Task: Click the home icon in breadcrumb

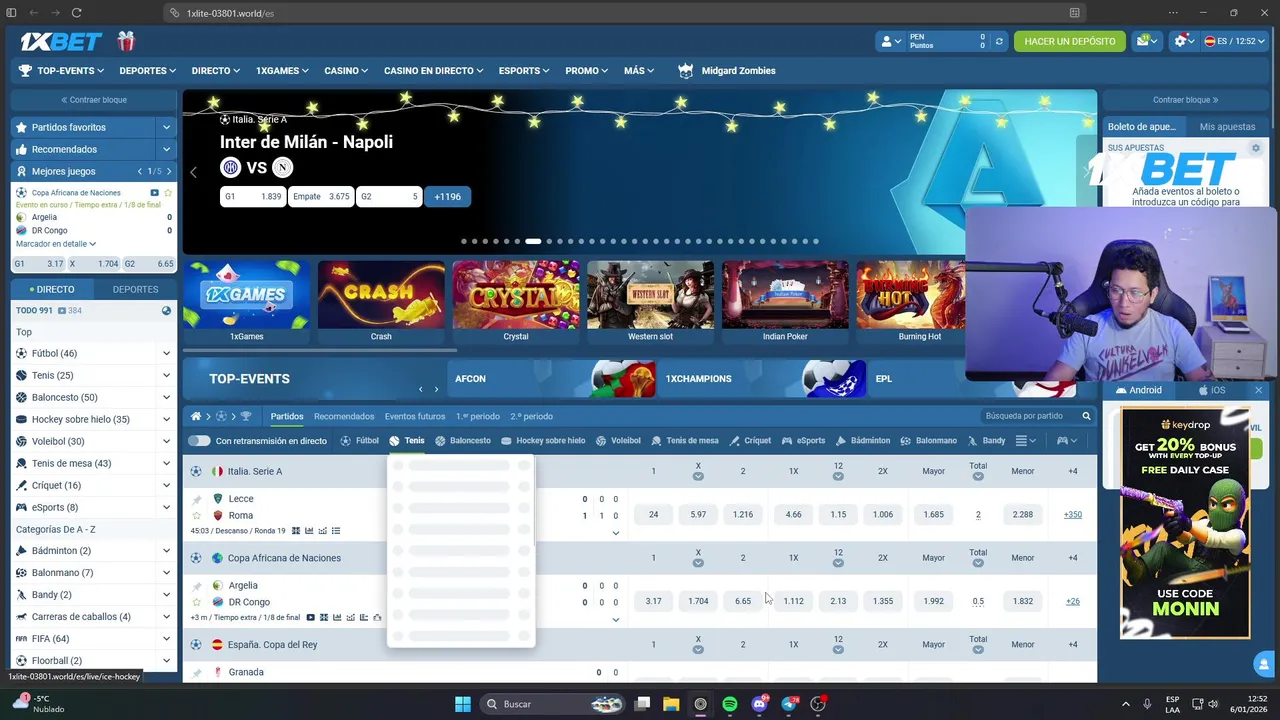Action: pyautogui.click(x=196, y=416)
